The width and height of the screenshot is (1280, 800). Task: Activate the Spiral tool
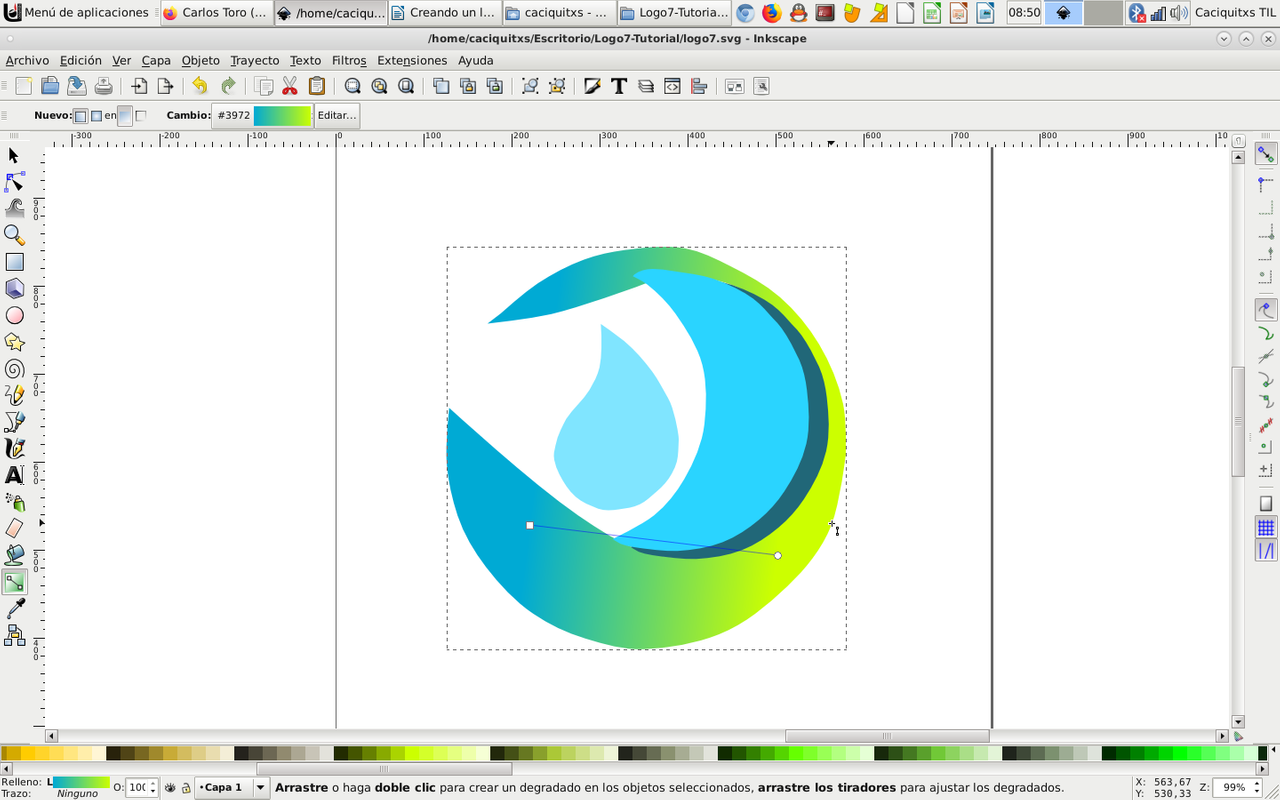tap(14, 369)
